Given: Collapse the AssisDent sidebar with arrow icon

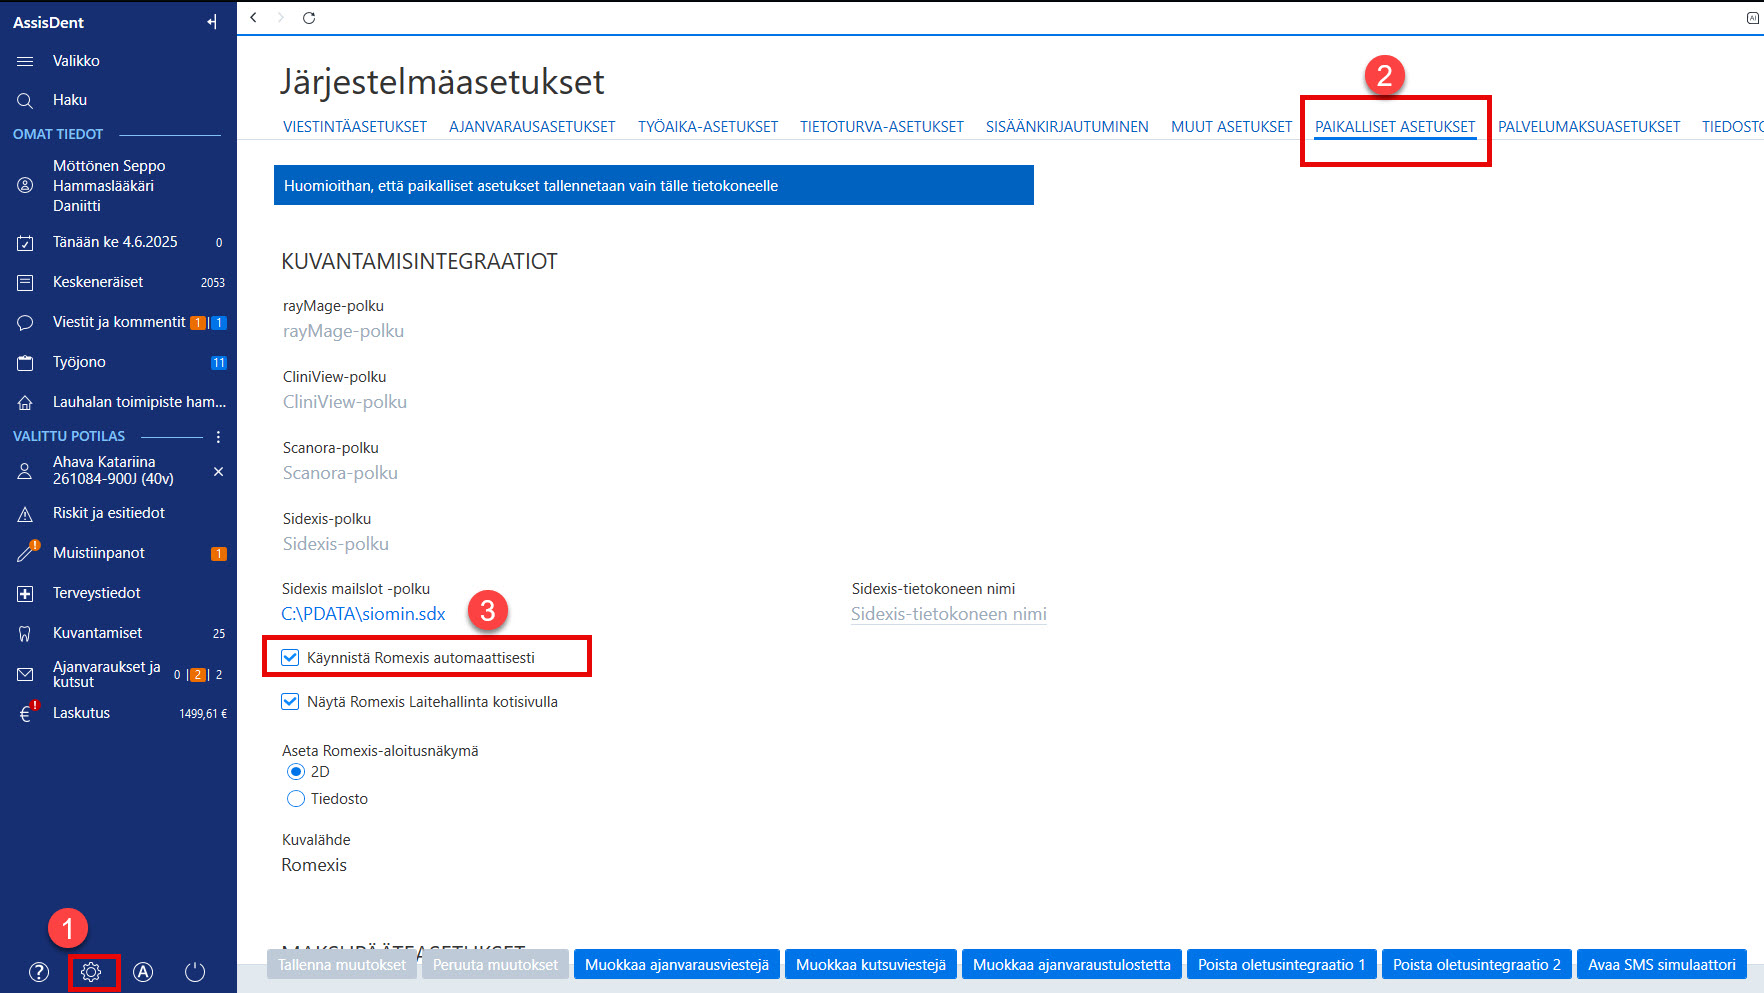Looking at the screenshot, I should pos(212,22).
